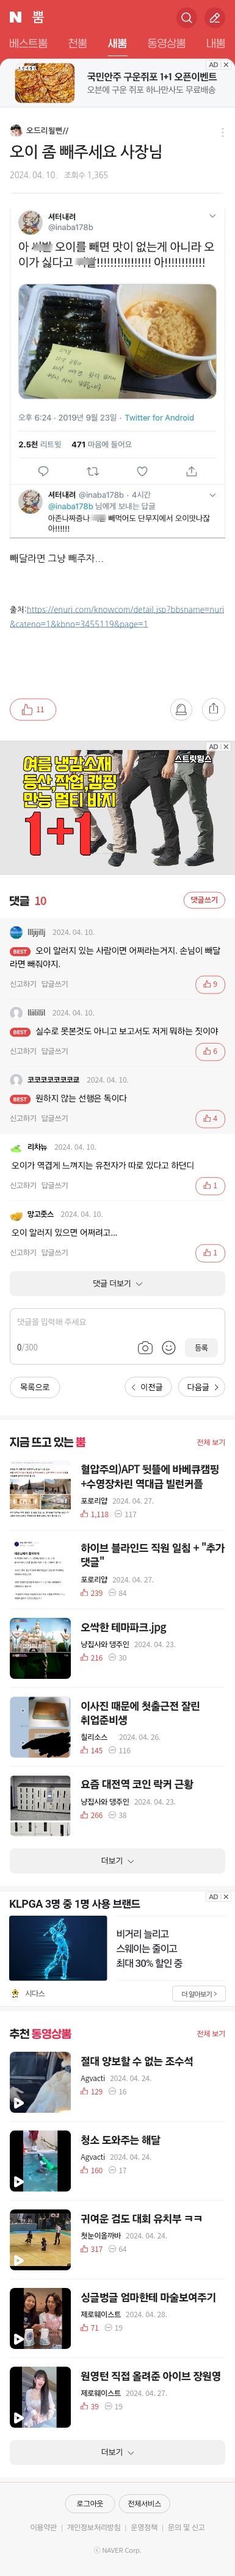The width and height of the screenshot is (235, 2576).
Task: Click the tweet's retweet icon
Action: point(93,471)
